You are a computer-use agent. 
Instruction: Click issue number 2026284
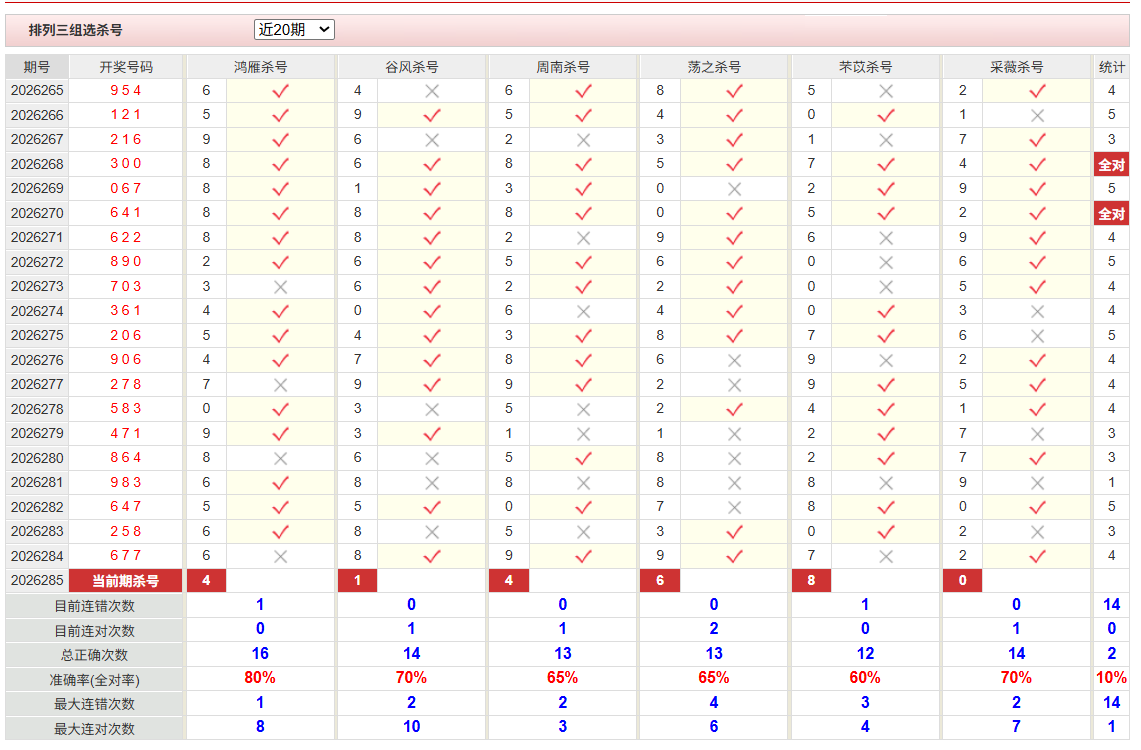click(37, 556)
